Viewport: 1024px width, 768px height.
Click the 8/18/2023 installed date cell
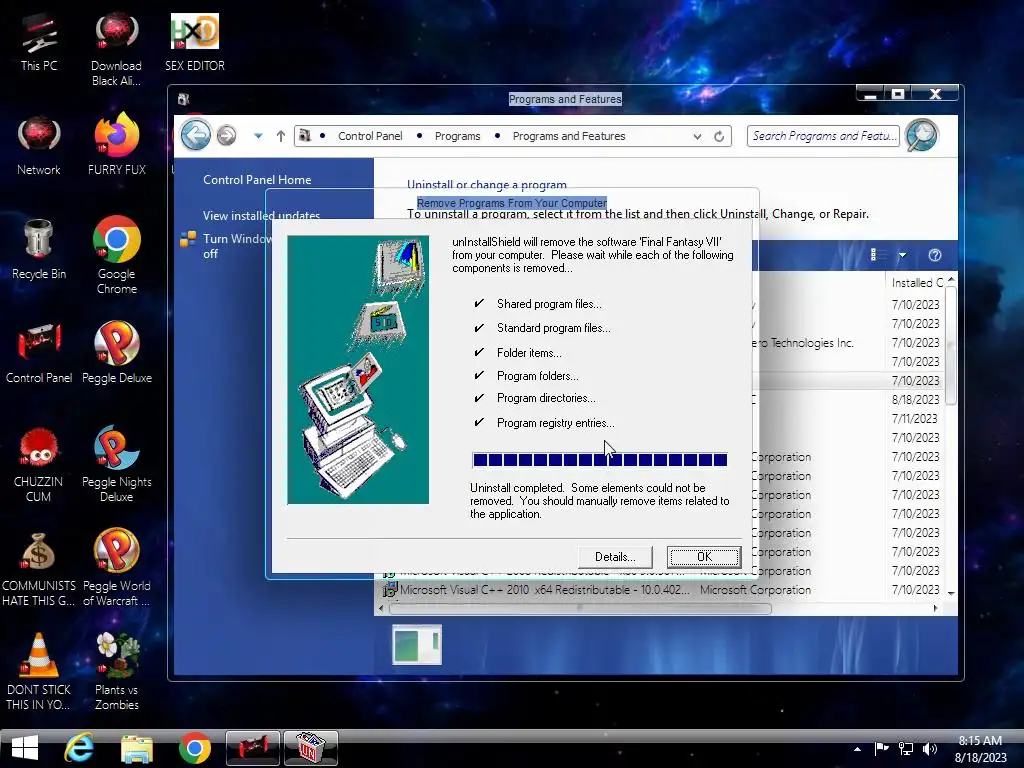tap(915, 399)
